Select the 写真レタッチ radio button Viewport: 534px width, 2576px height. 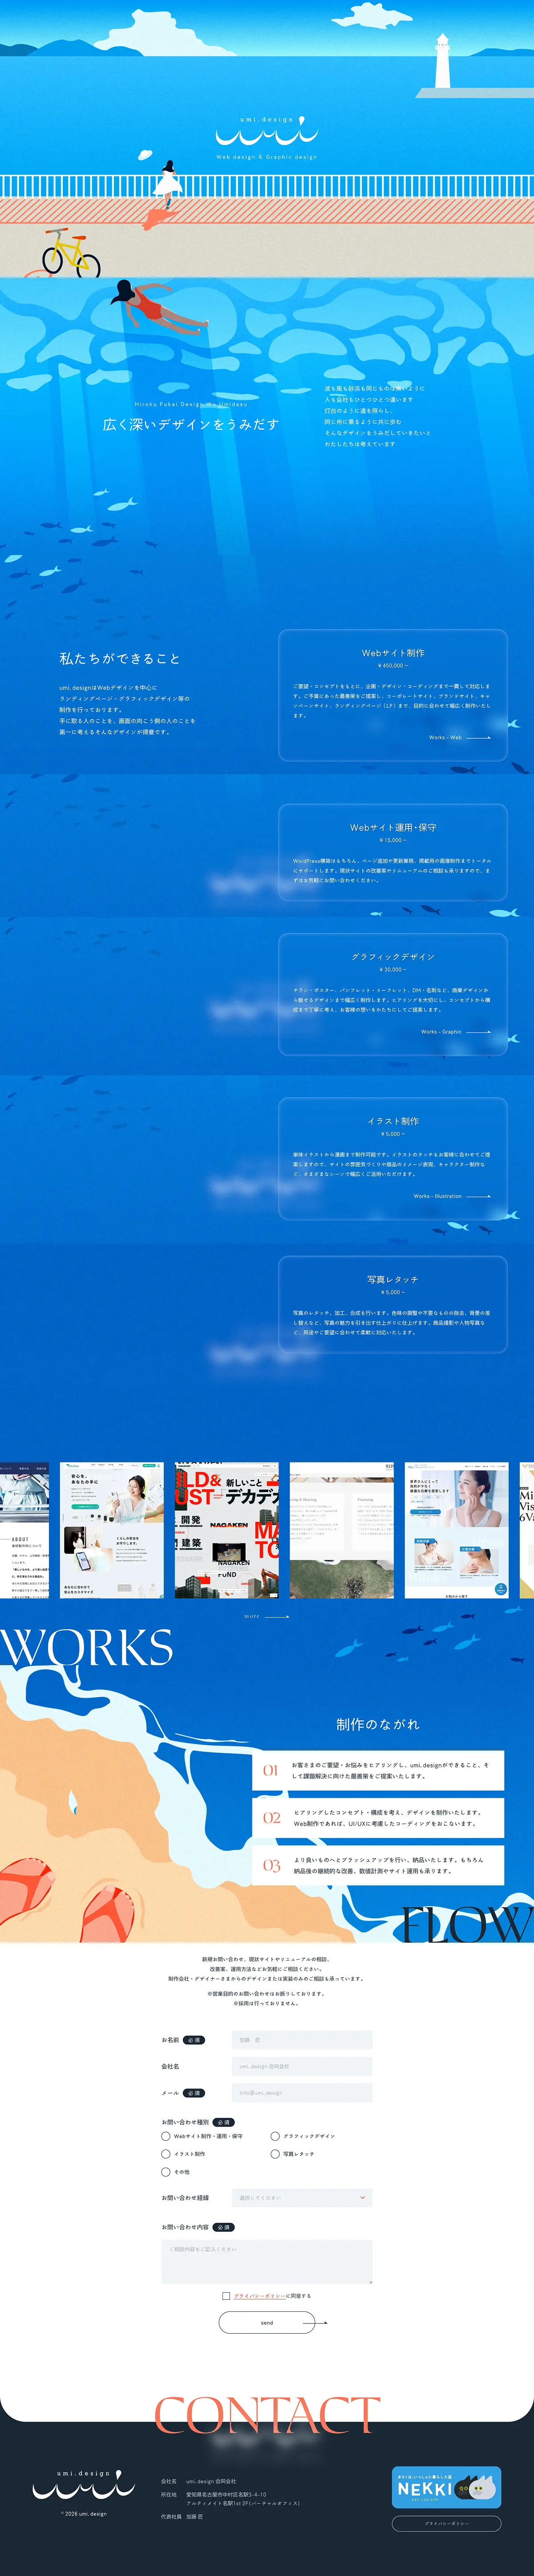(x=275, y=2154)
